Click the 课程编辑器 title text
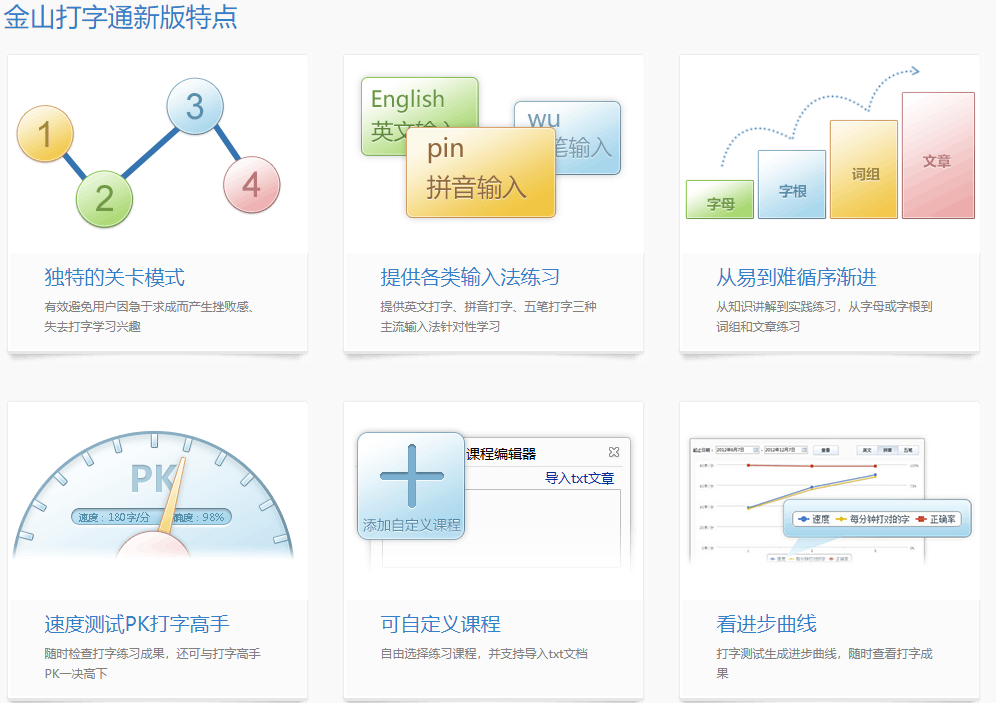996x703 pixels. (501, 454)
